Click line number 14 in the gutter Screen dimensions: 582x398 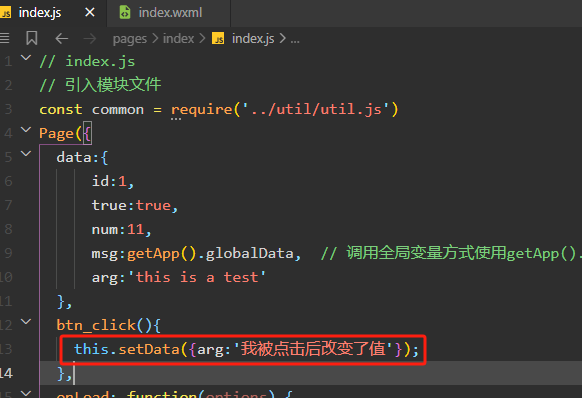coord(6,373)
